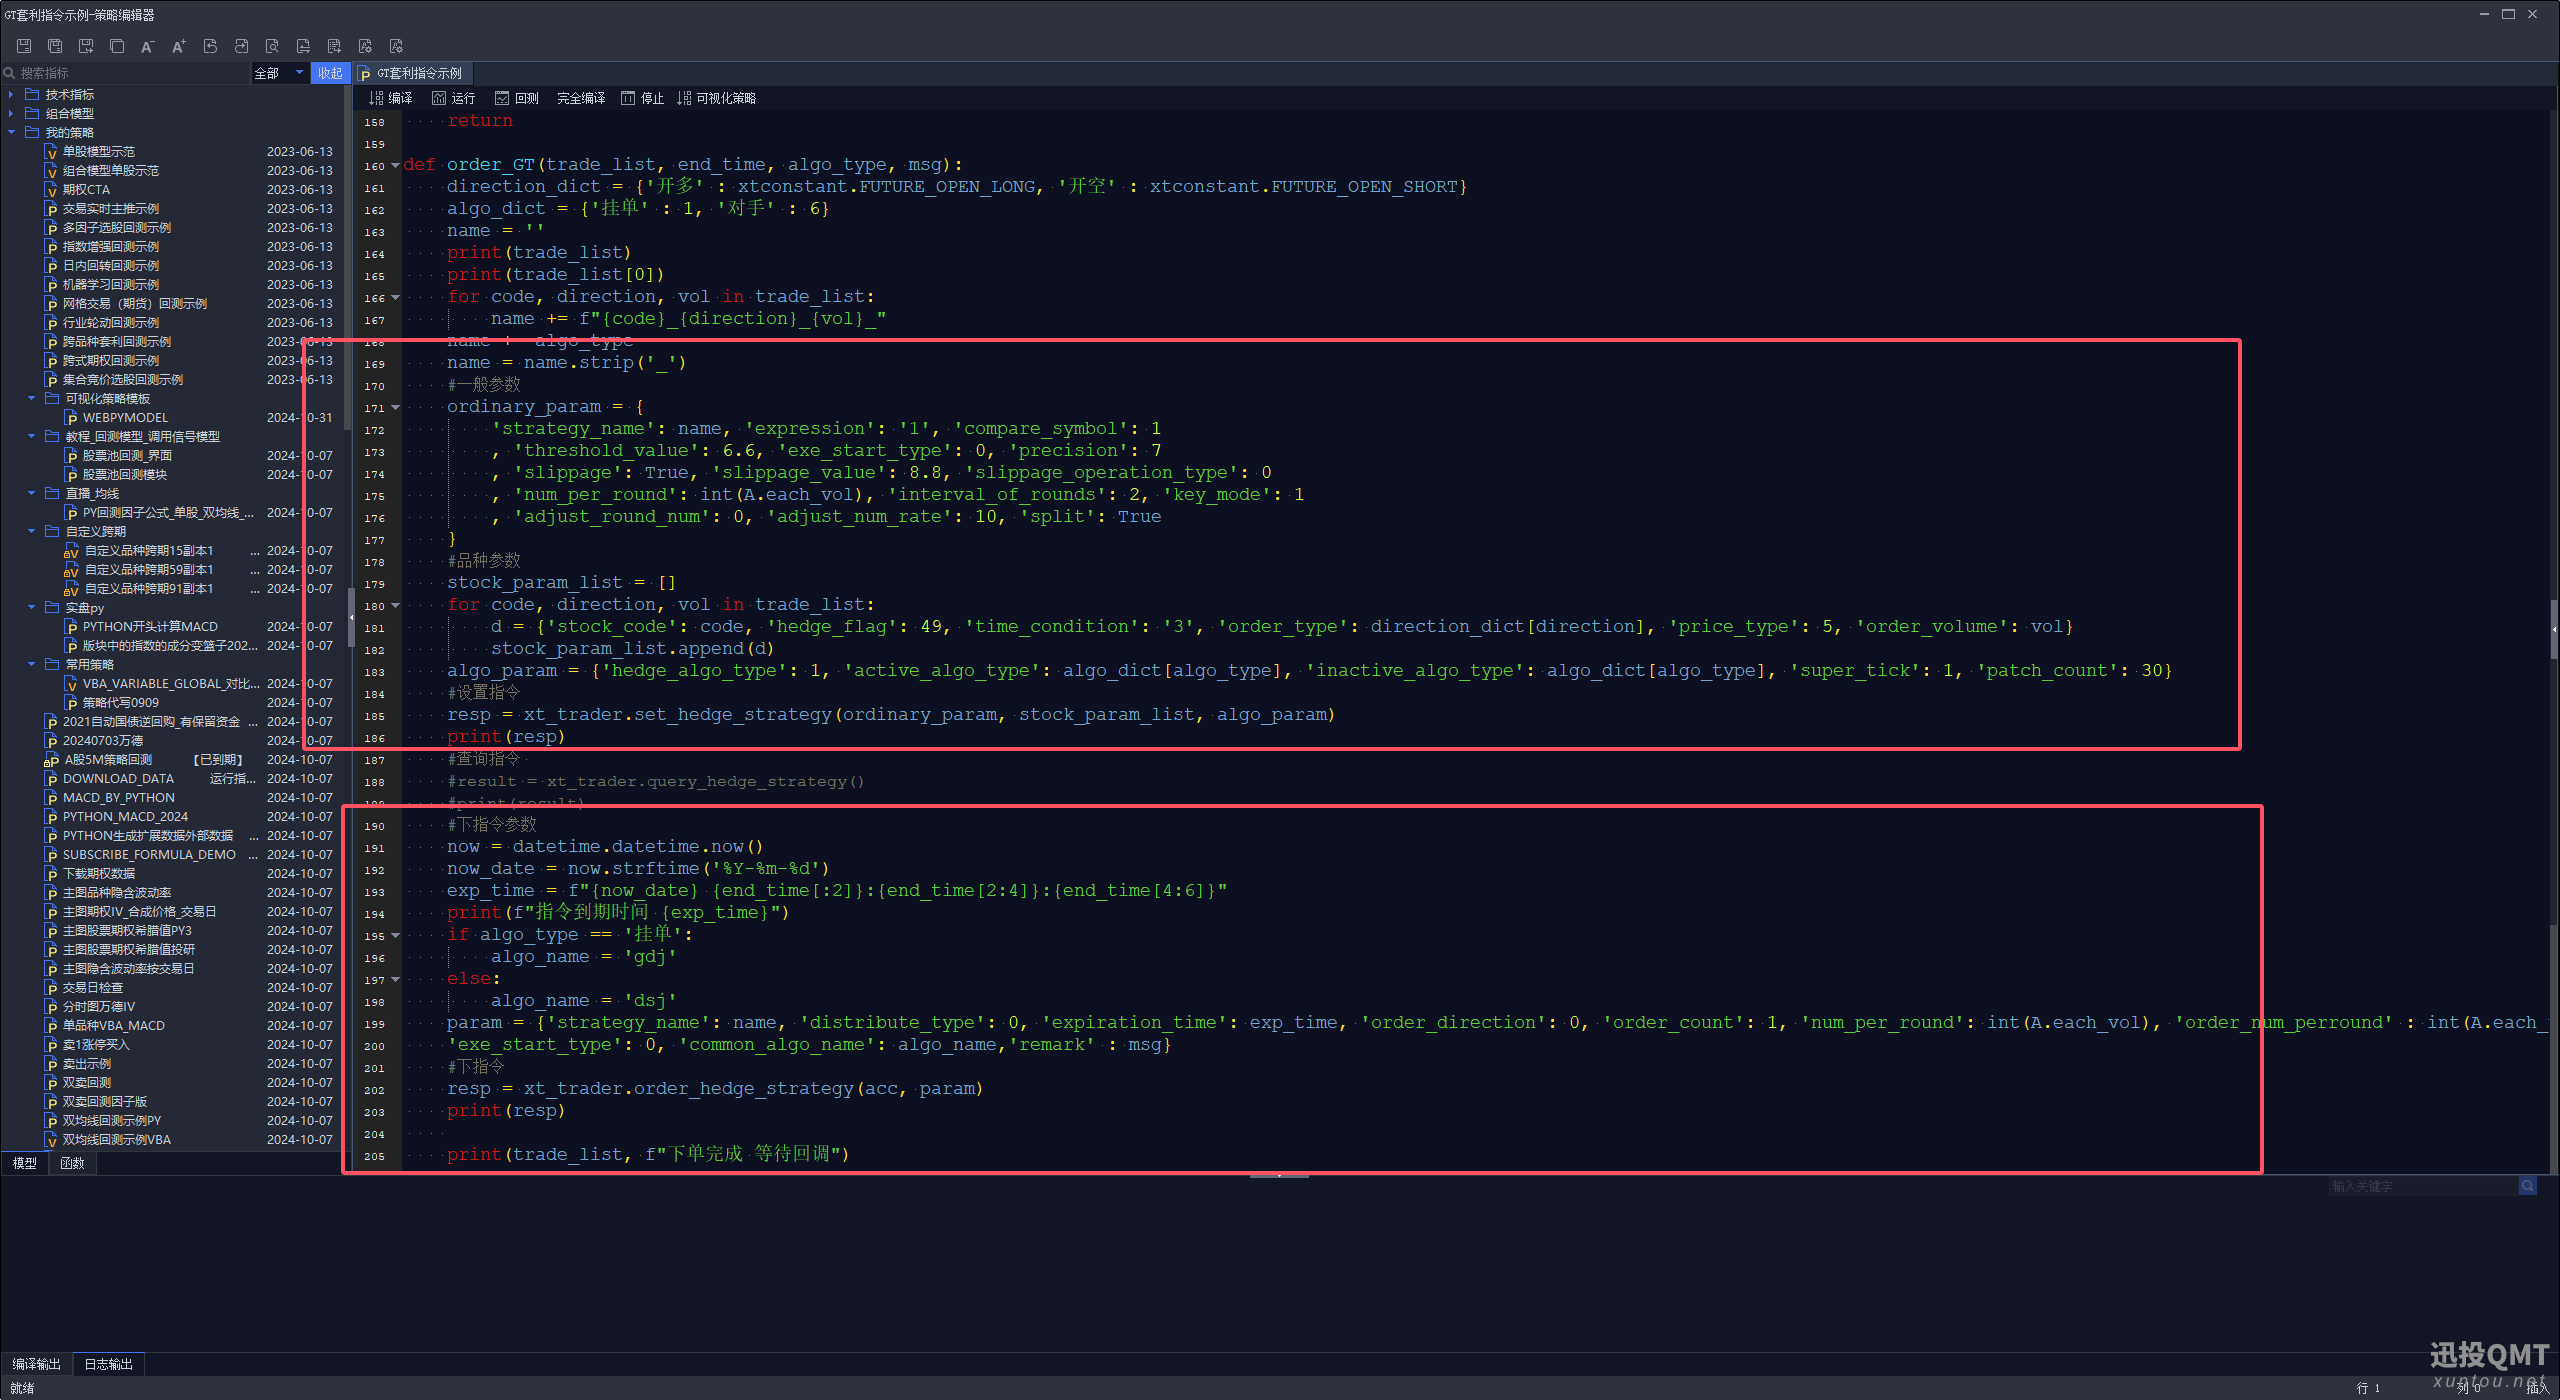Image resolution: width=2560 pixels, height=1400 pixels.
Task: Select 多因子选股回测示例 strategy
Action: (x=117, y=227)
